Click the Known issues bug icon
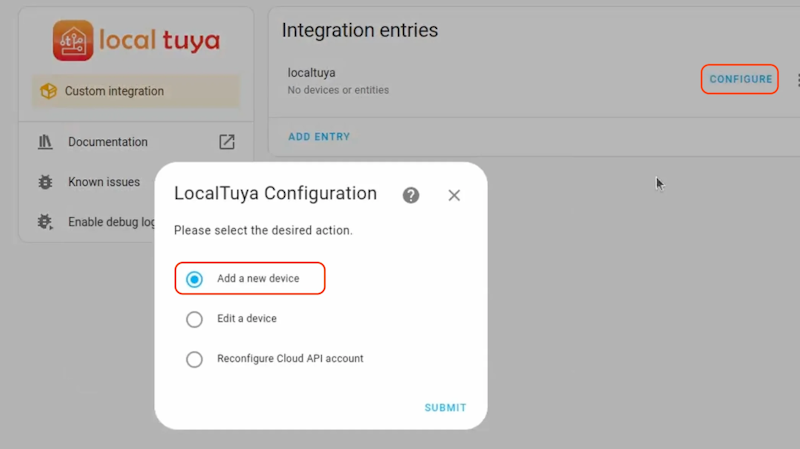Viewport: 800px width, 449px height. tap(45, 182)
